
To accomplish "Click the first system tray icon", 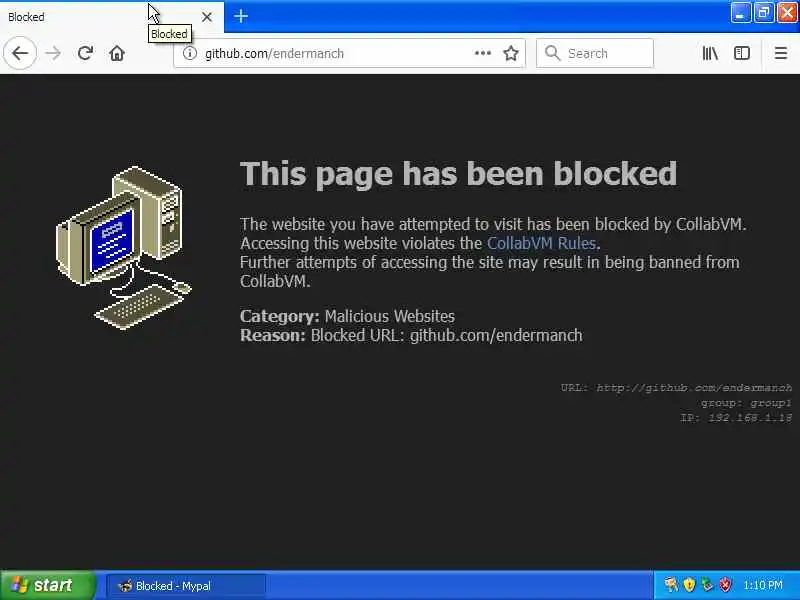I will pyautogui.click(x=671, y=585).
